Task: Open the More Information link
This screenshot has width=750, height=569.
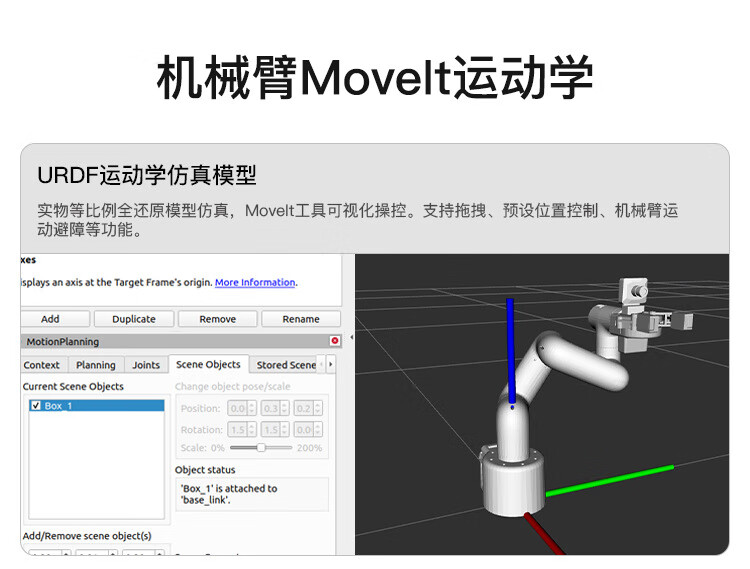Action: pyautogui.click(x=255, y=282)
